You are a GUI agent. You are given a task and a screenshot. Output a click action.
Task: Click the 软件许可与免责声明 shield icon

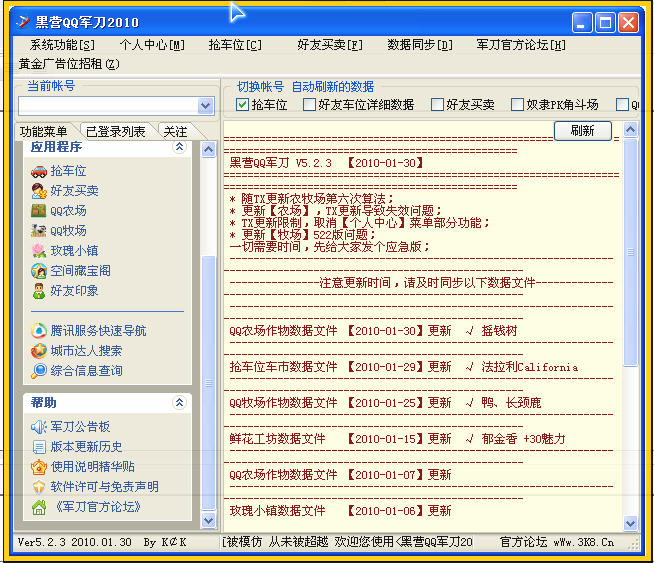(x=39, y=487)
